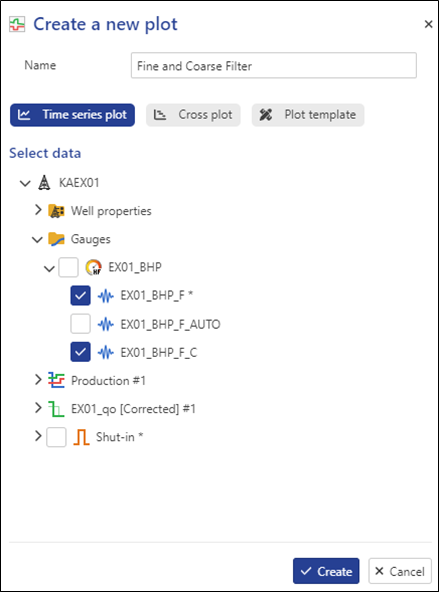Click the green step icon of EX01_qo

(x=56, y=409)
